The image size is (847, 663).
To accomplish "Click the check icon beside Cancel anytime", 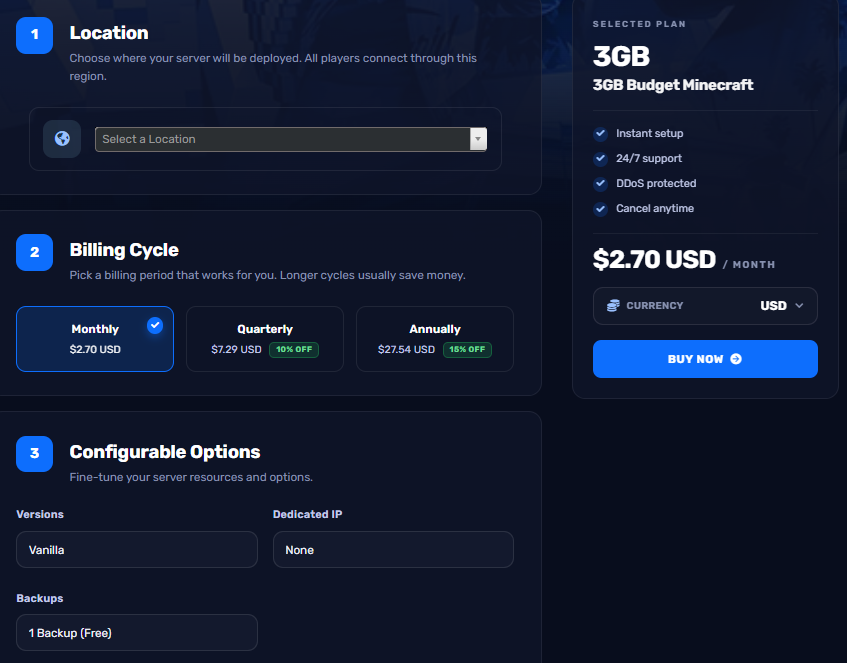I will pyautogui.click(x=600, y=209).
